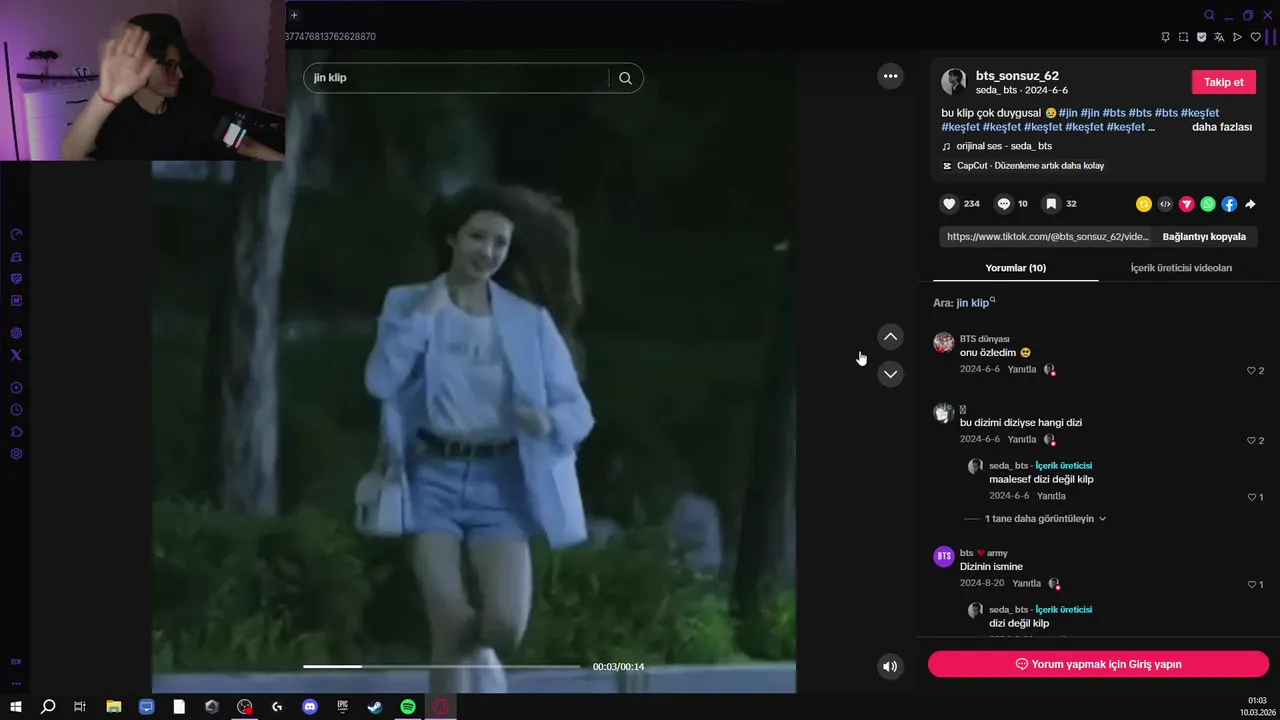This screenshot has height=720, width=1280.
Task: Click the magnifier icon in the jin klip search box
Action: tap(625, 78)
